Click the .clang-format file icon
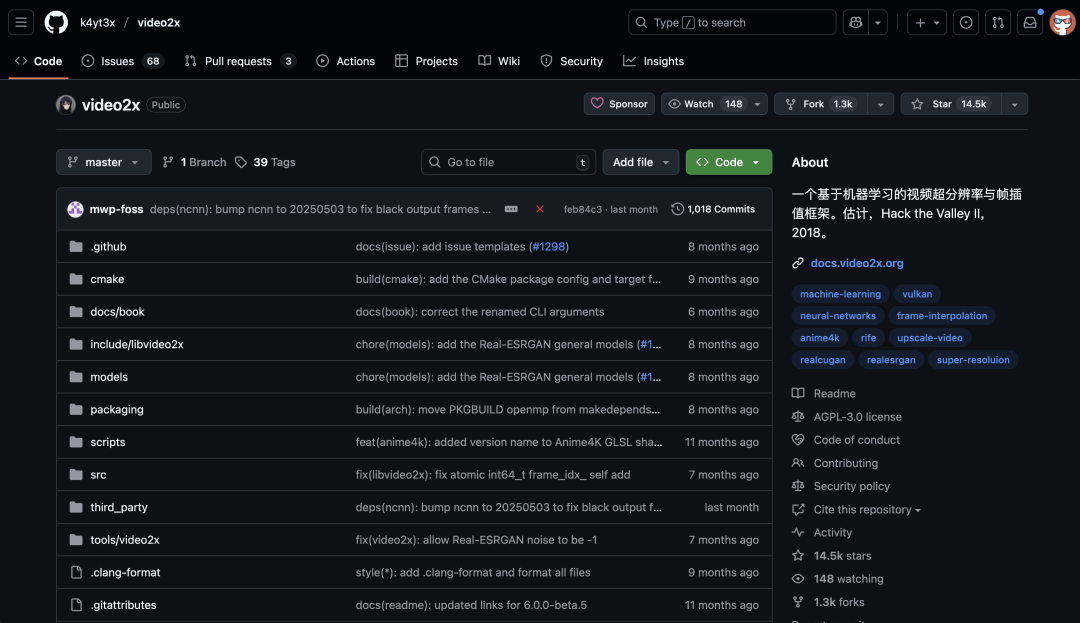The height and width of the screenshot is (623, 1080). pyautogui.click(x=76, y=572)
